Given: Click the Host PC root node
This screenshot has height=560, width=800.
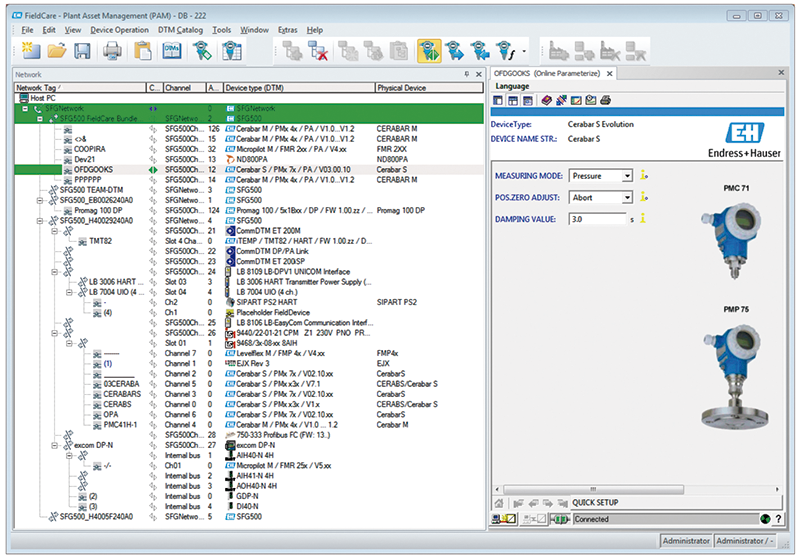Looking at the screenshot, I should (42, 98).
